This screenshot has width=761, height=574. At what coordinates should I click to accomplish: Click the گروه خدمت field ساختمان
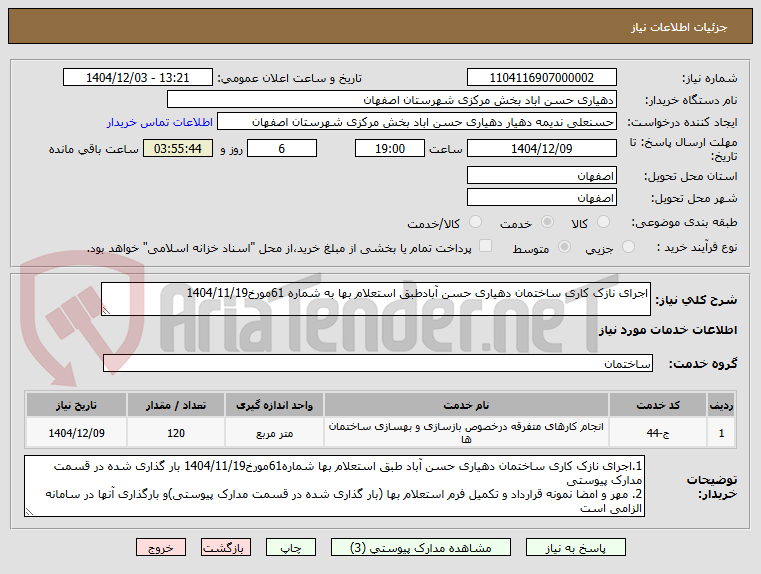pos(378,363)
